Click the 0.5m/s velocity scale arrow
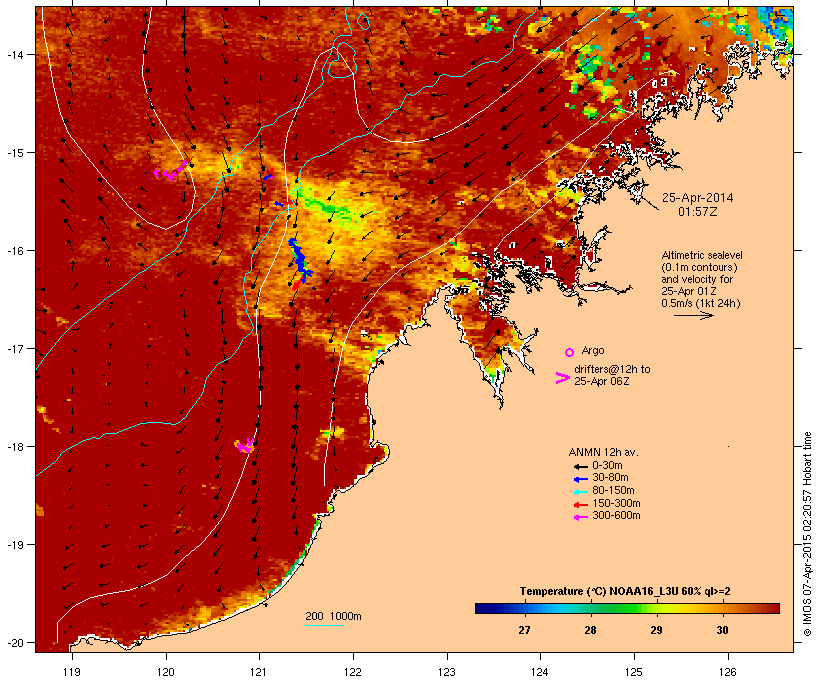Viewport: 820px width, 680px height. pyautogui.click(x=694, y=315)
